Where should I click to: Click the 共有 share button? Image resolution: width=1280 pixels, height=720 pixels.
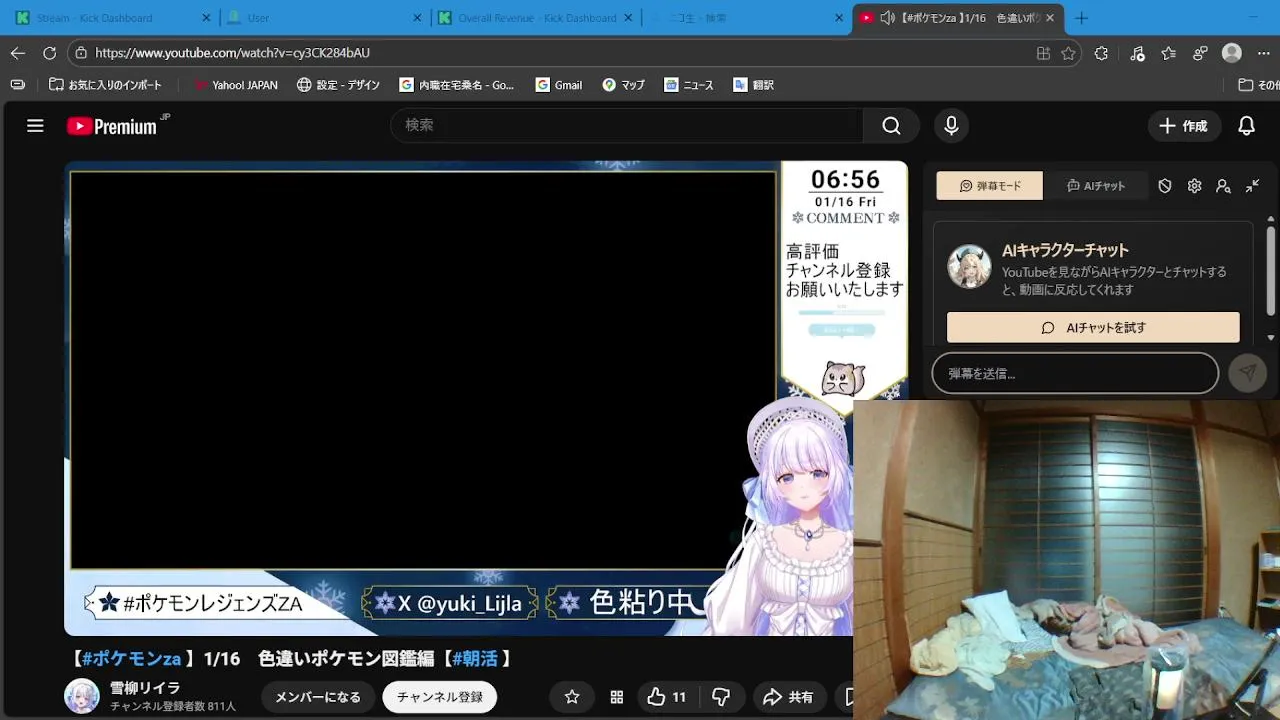[x=788, y=697]
